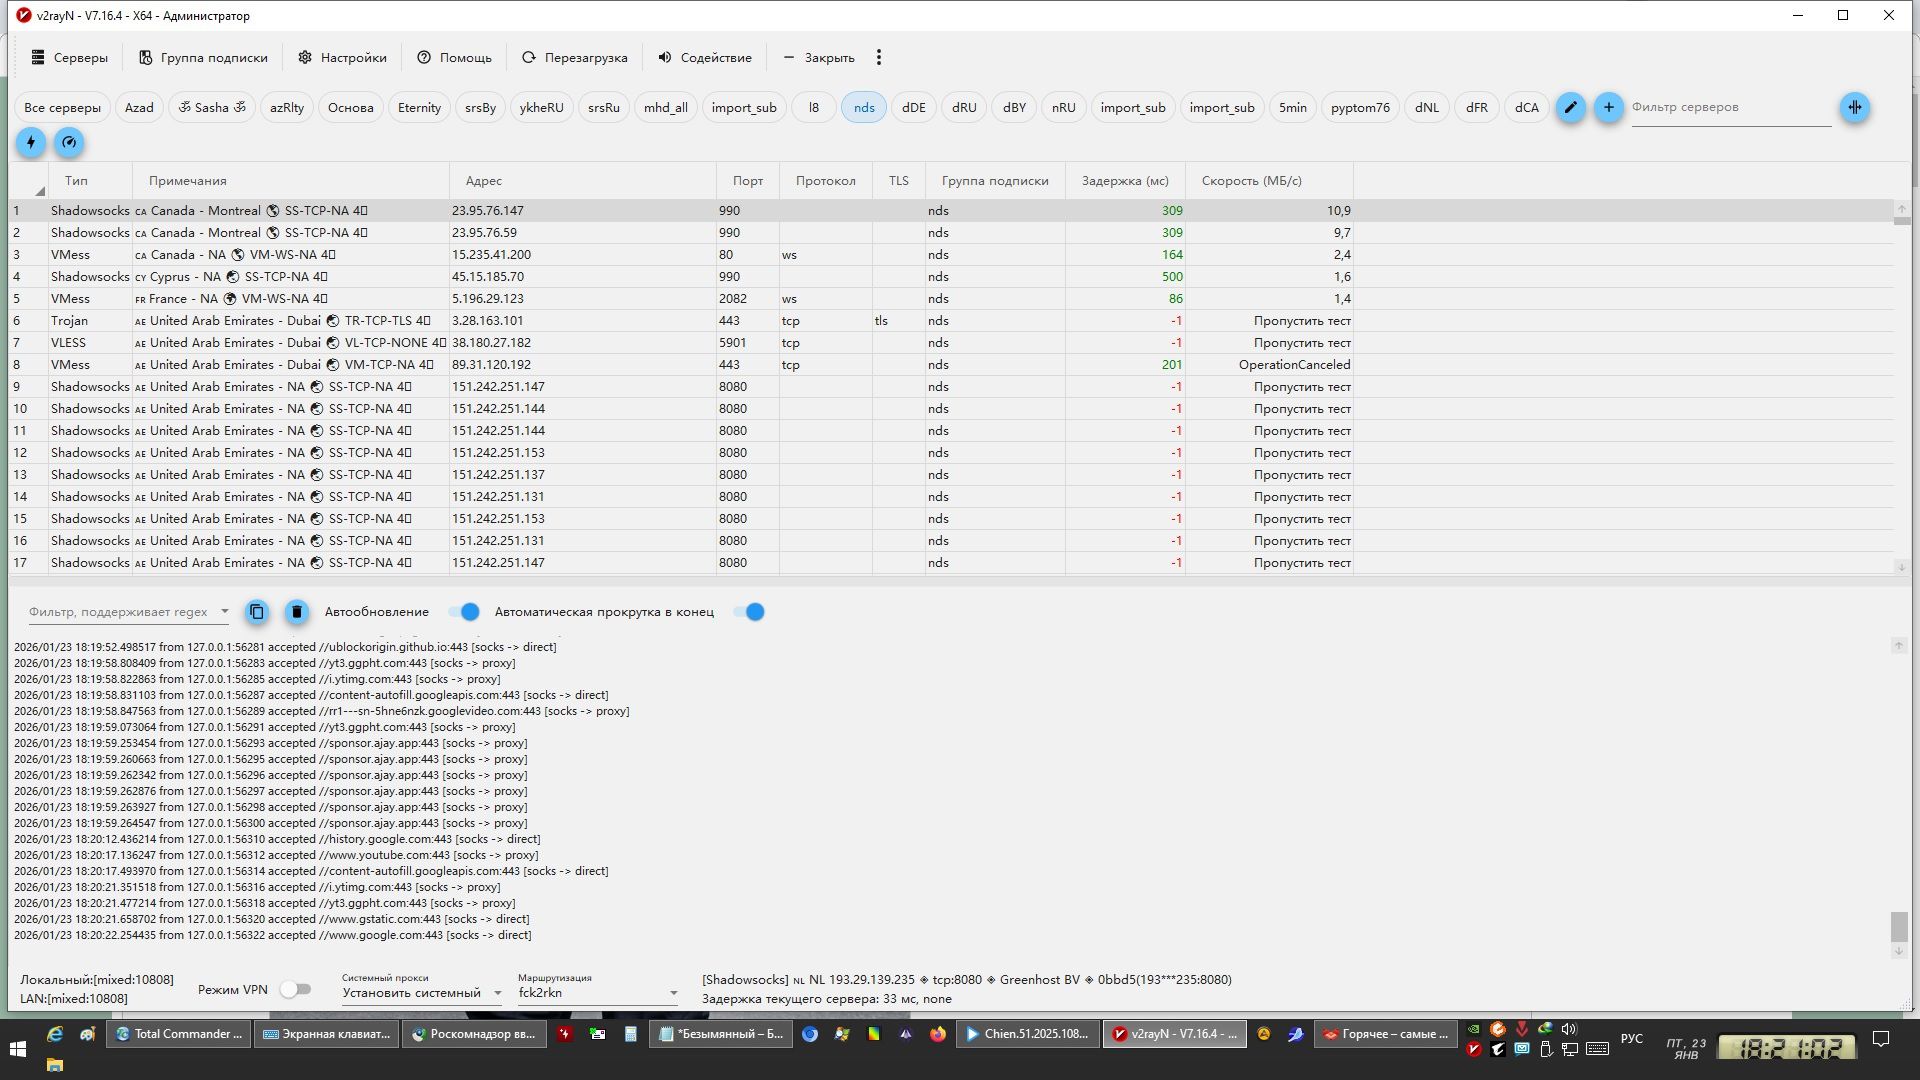Screen dimensions: 1920x1080
Task: Sort the list by Адрес column
Action: click(x=583, y=181)
